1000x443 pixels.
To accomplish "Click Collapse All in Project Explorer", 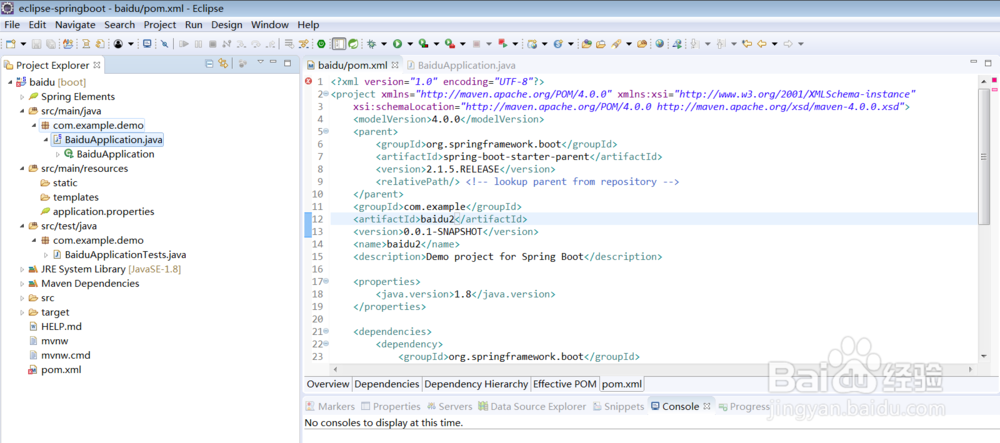I will (x=209, y=63).
